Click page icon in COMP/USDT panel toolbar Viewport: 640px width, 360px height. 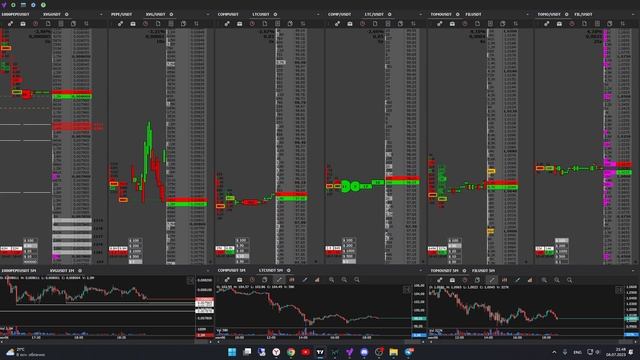tap(375, 24)
